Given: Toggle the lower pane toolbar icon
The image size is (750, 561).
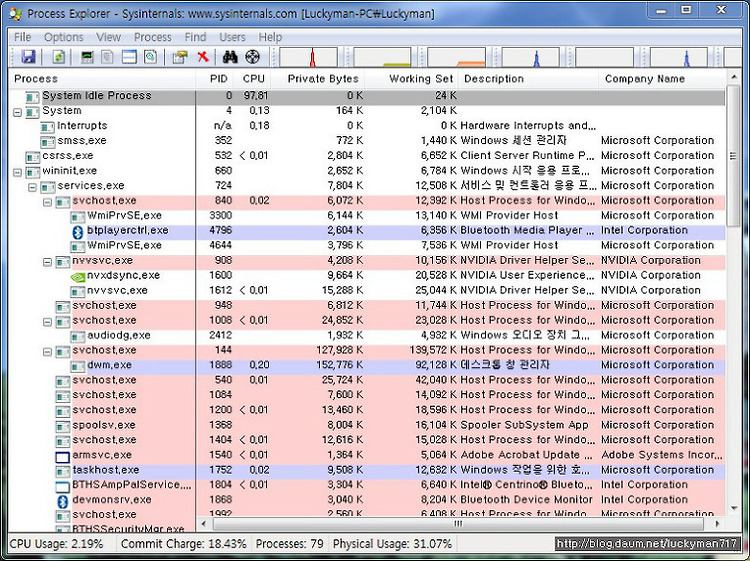Looking at the screenshot, I should [129, 57].
